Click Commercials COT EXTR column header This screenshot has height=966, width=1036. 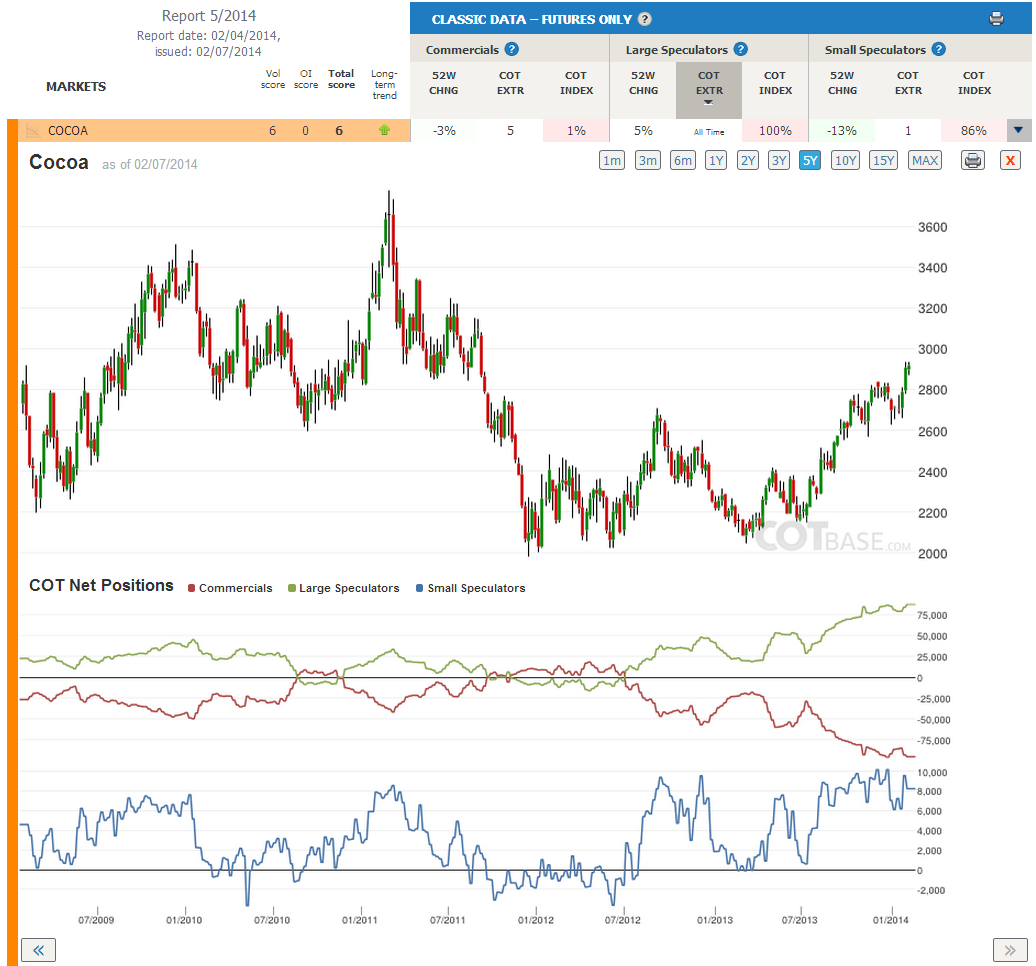510,83
